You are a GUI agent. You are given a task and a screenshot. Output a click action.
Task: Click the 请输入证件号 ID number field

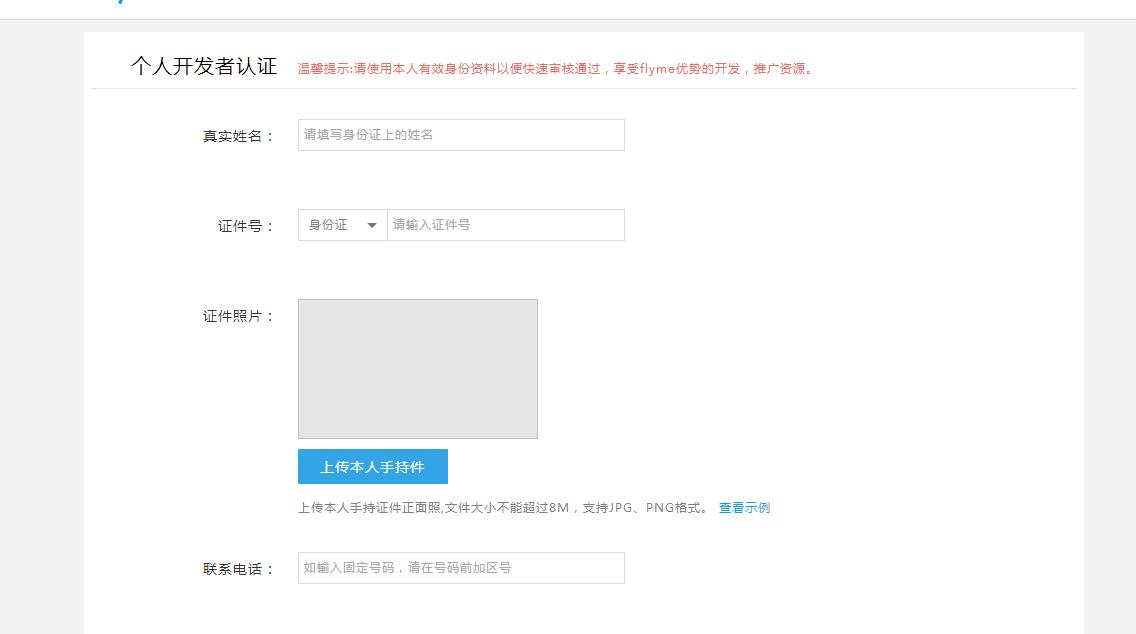pos(505,224)
